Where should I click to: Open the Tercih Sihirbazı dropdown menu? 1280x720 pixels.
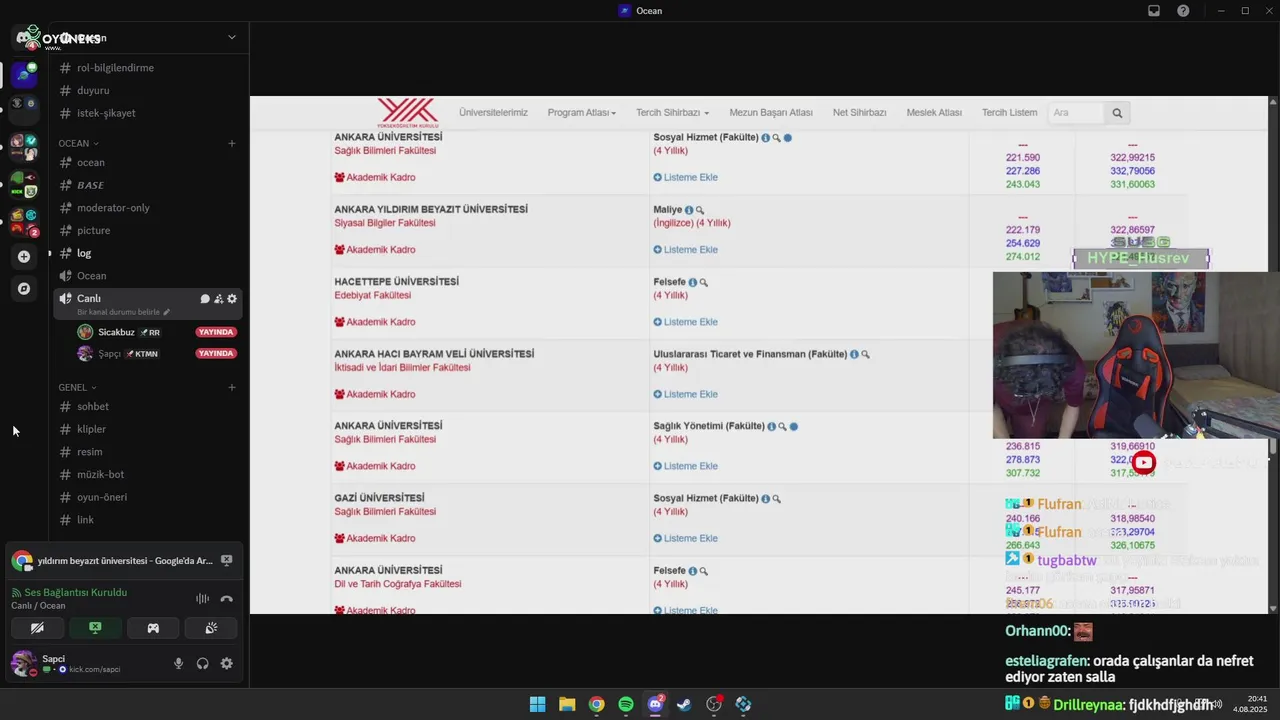pyautogui.click(x=672, y=113)
